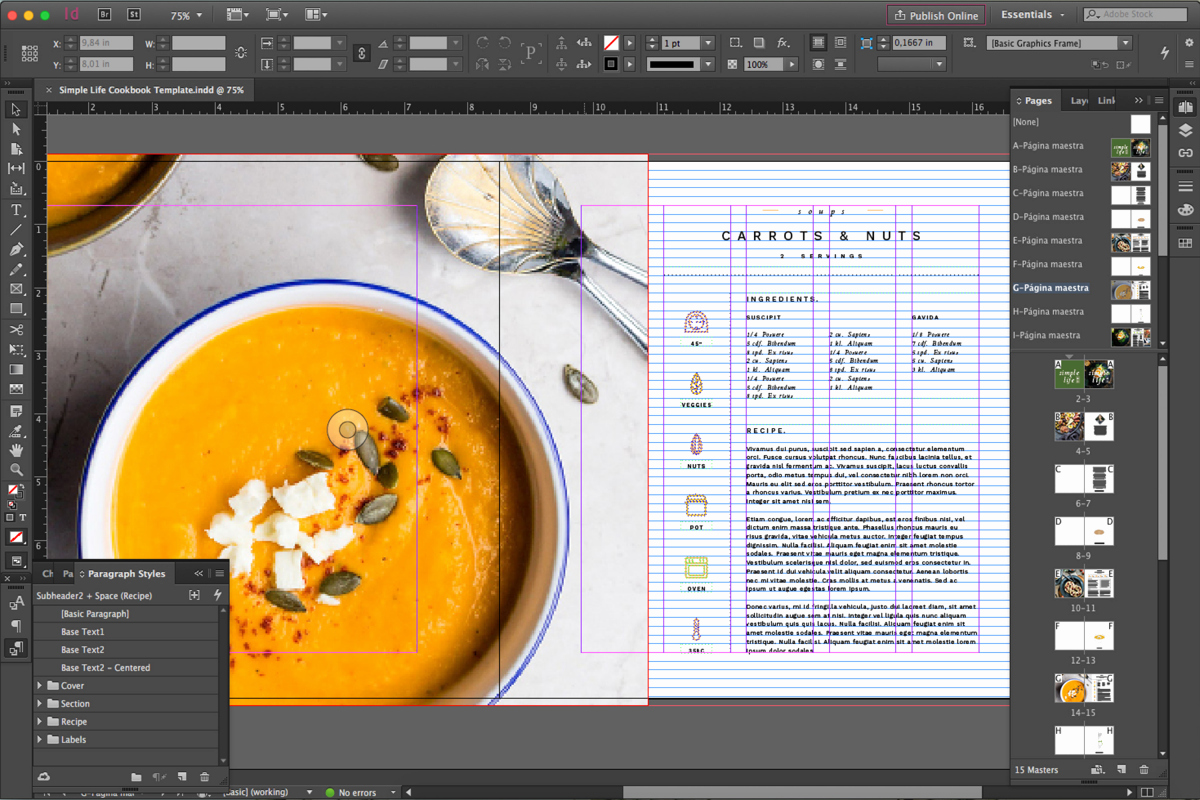Select the Hand tool
This screenshot has width=1200, height=800.
16,451
